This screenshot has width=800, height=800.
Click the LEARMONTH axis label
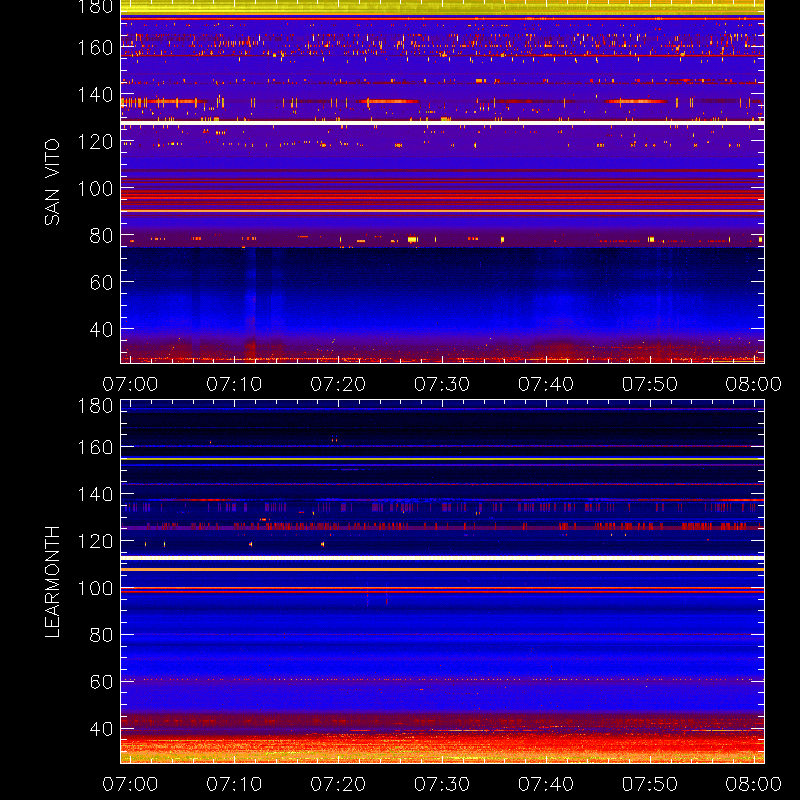(52, 582)
